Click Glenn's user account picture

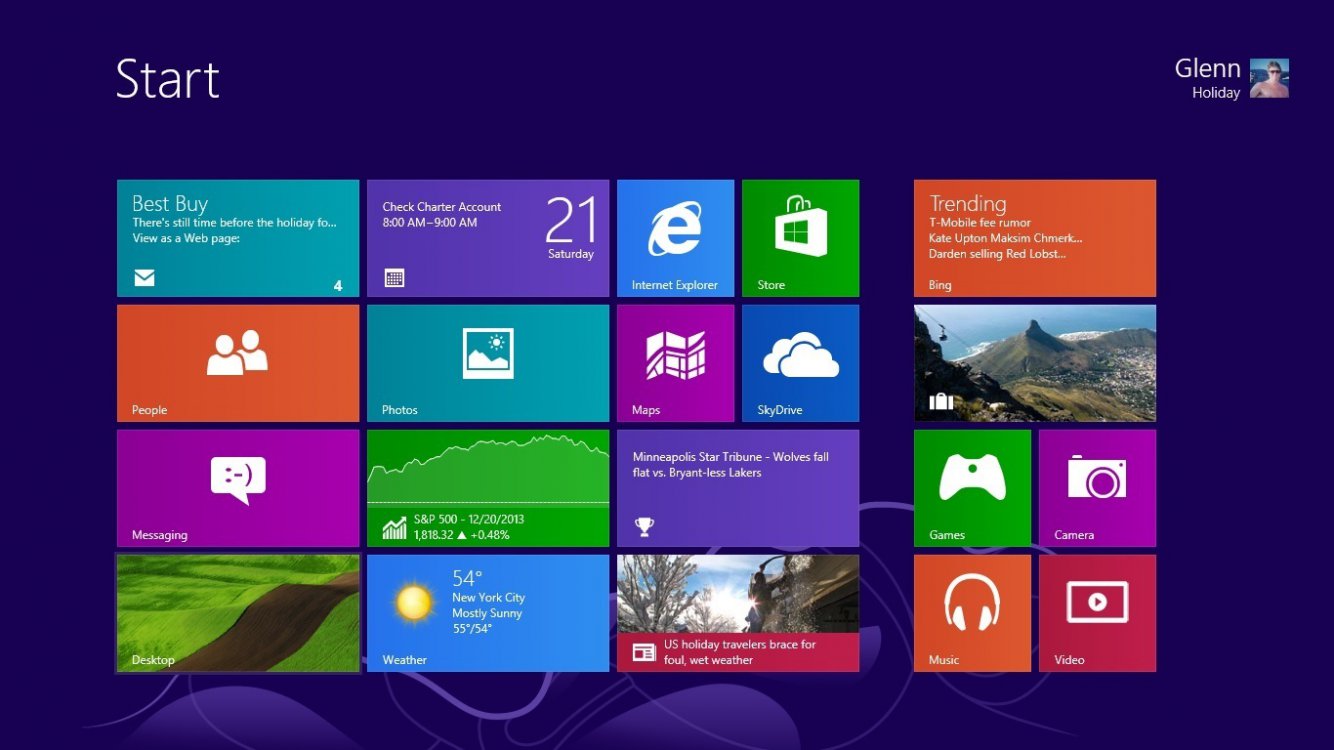tap(1269, 78)
